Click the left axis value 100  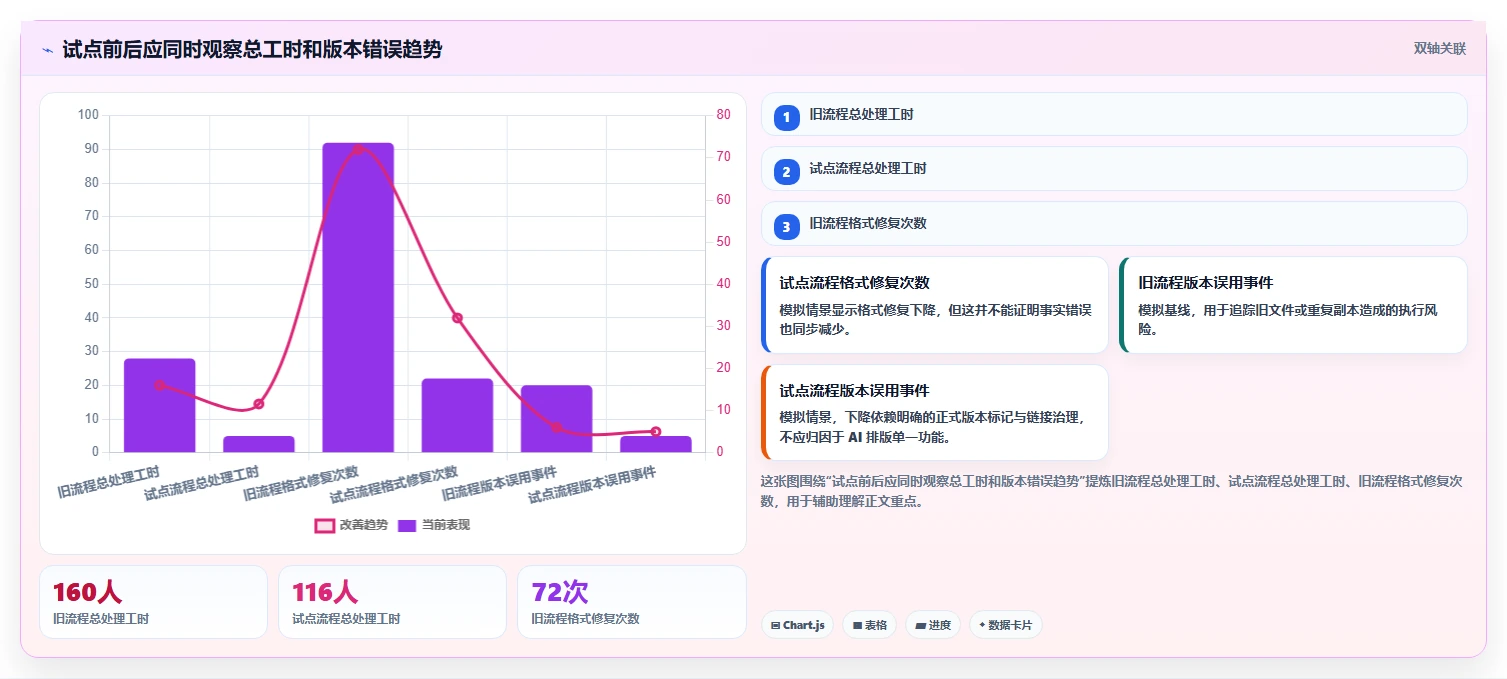point(88,115)
